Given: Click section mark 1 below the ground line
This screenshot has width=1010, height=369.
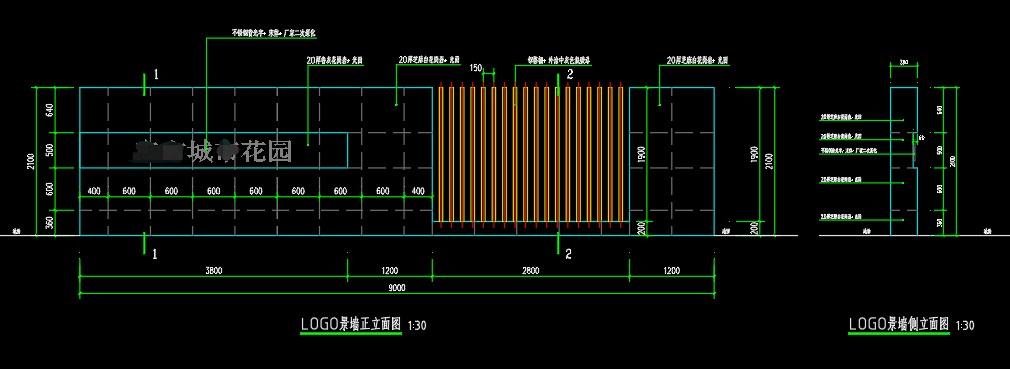Looking at the screenshot, I should (x=155, y=254).
